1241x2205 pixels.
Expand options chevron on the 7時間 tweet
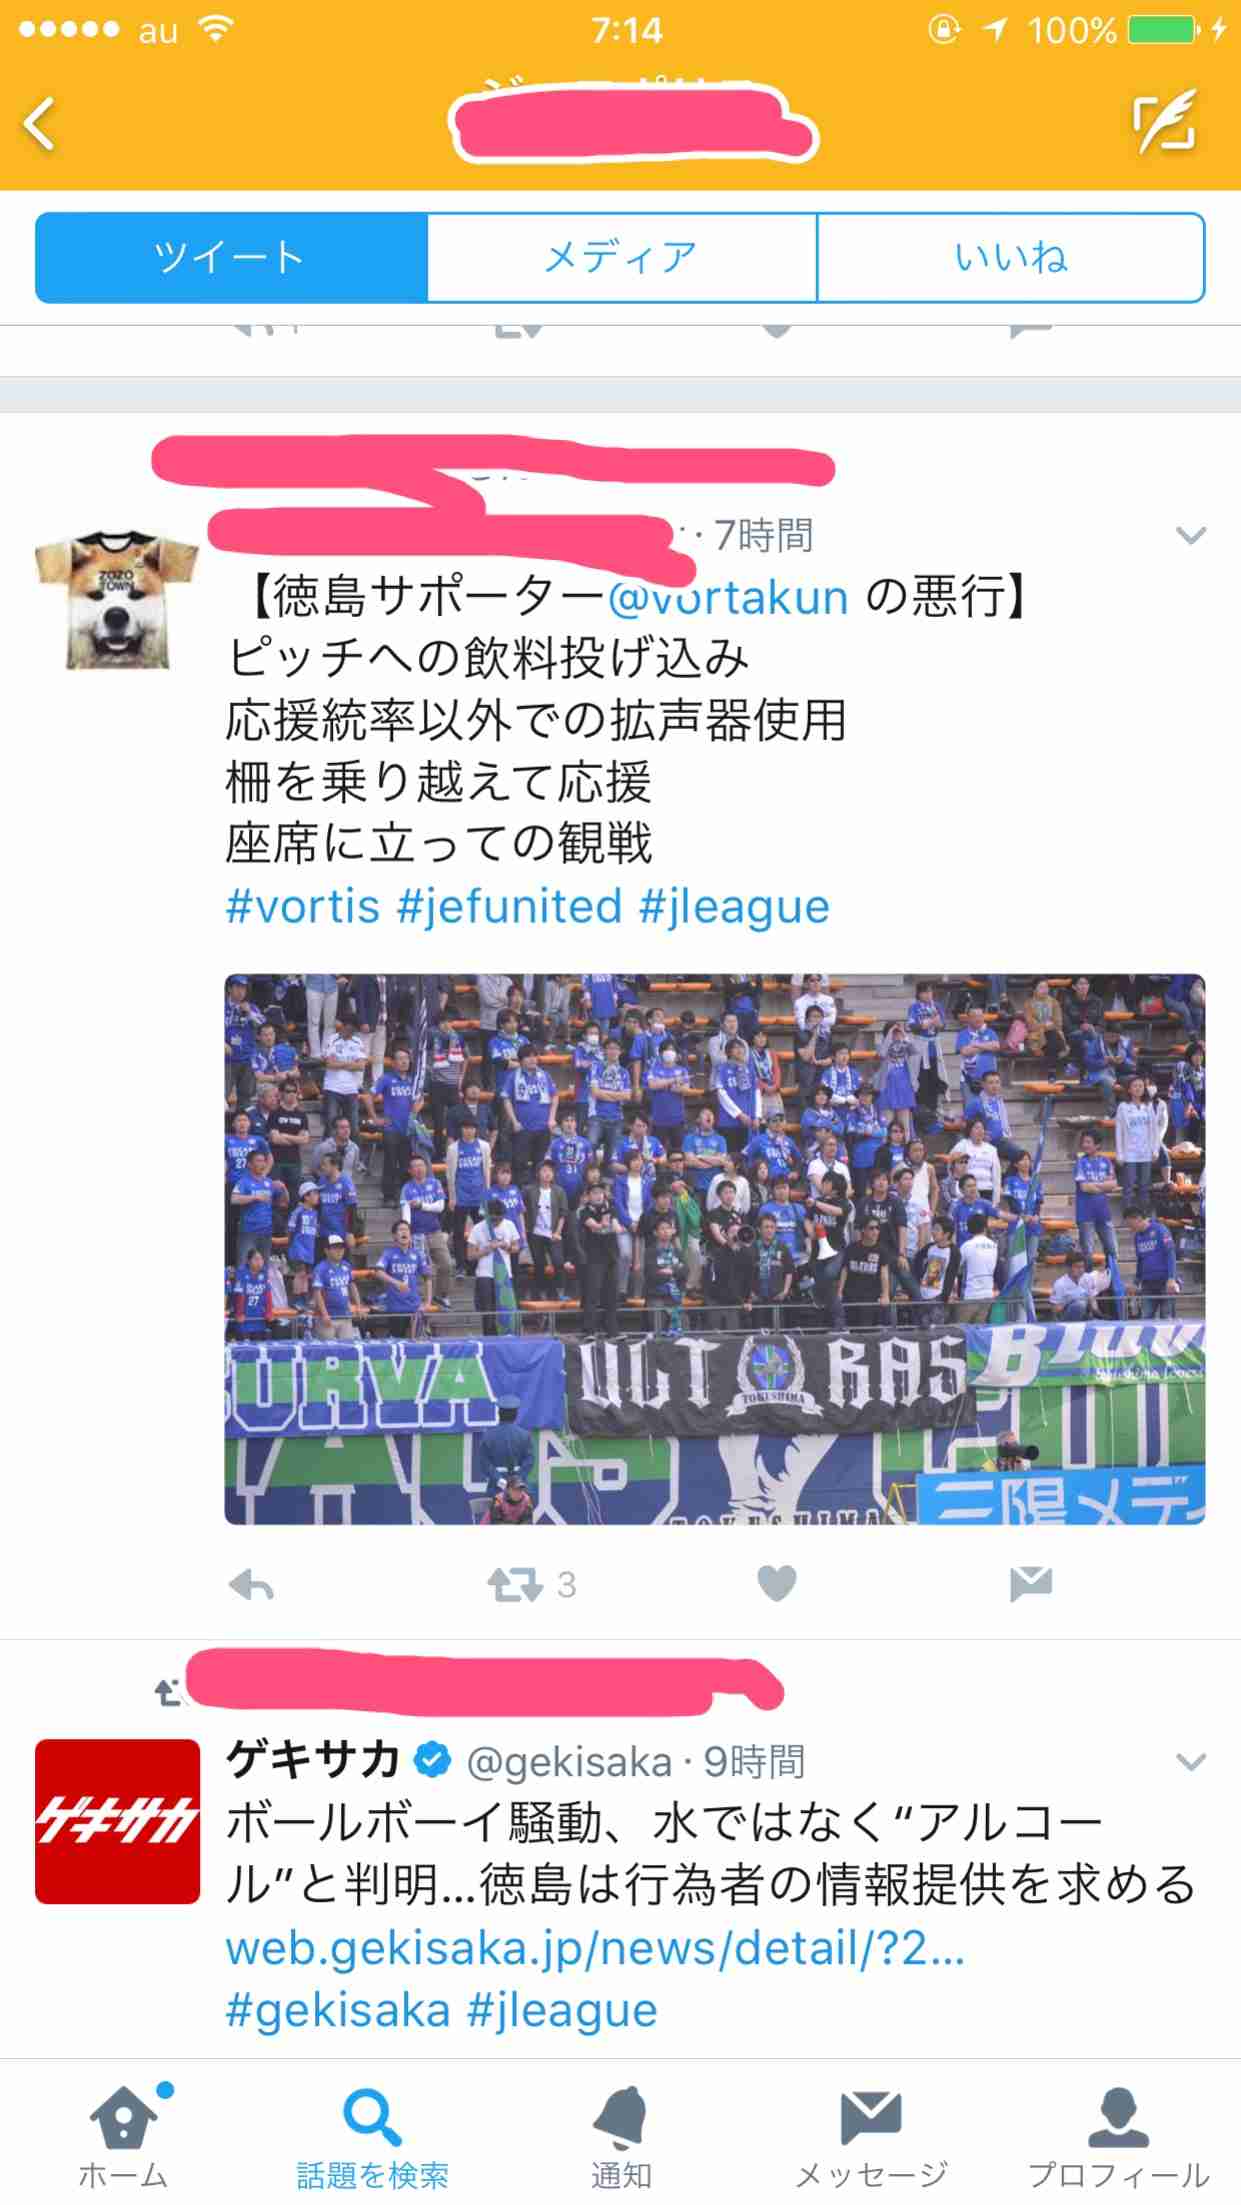click(x=1190, y=536)
